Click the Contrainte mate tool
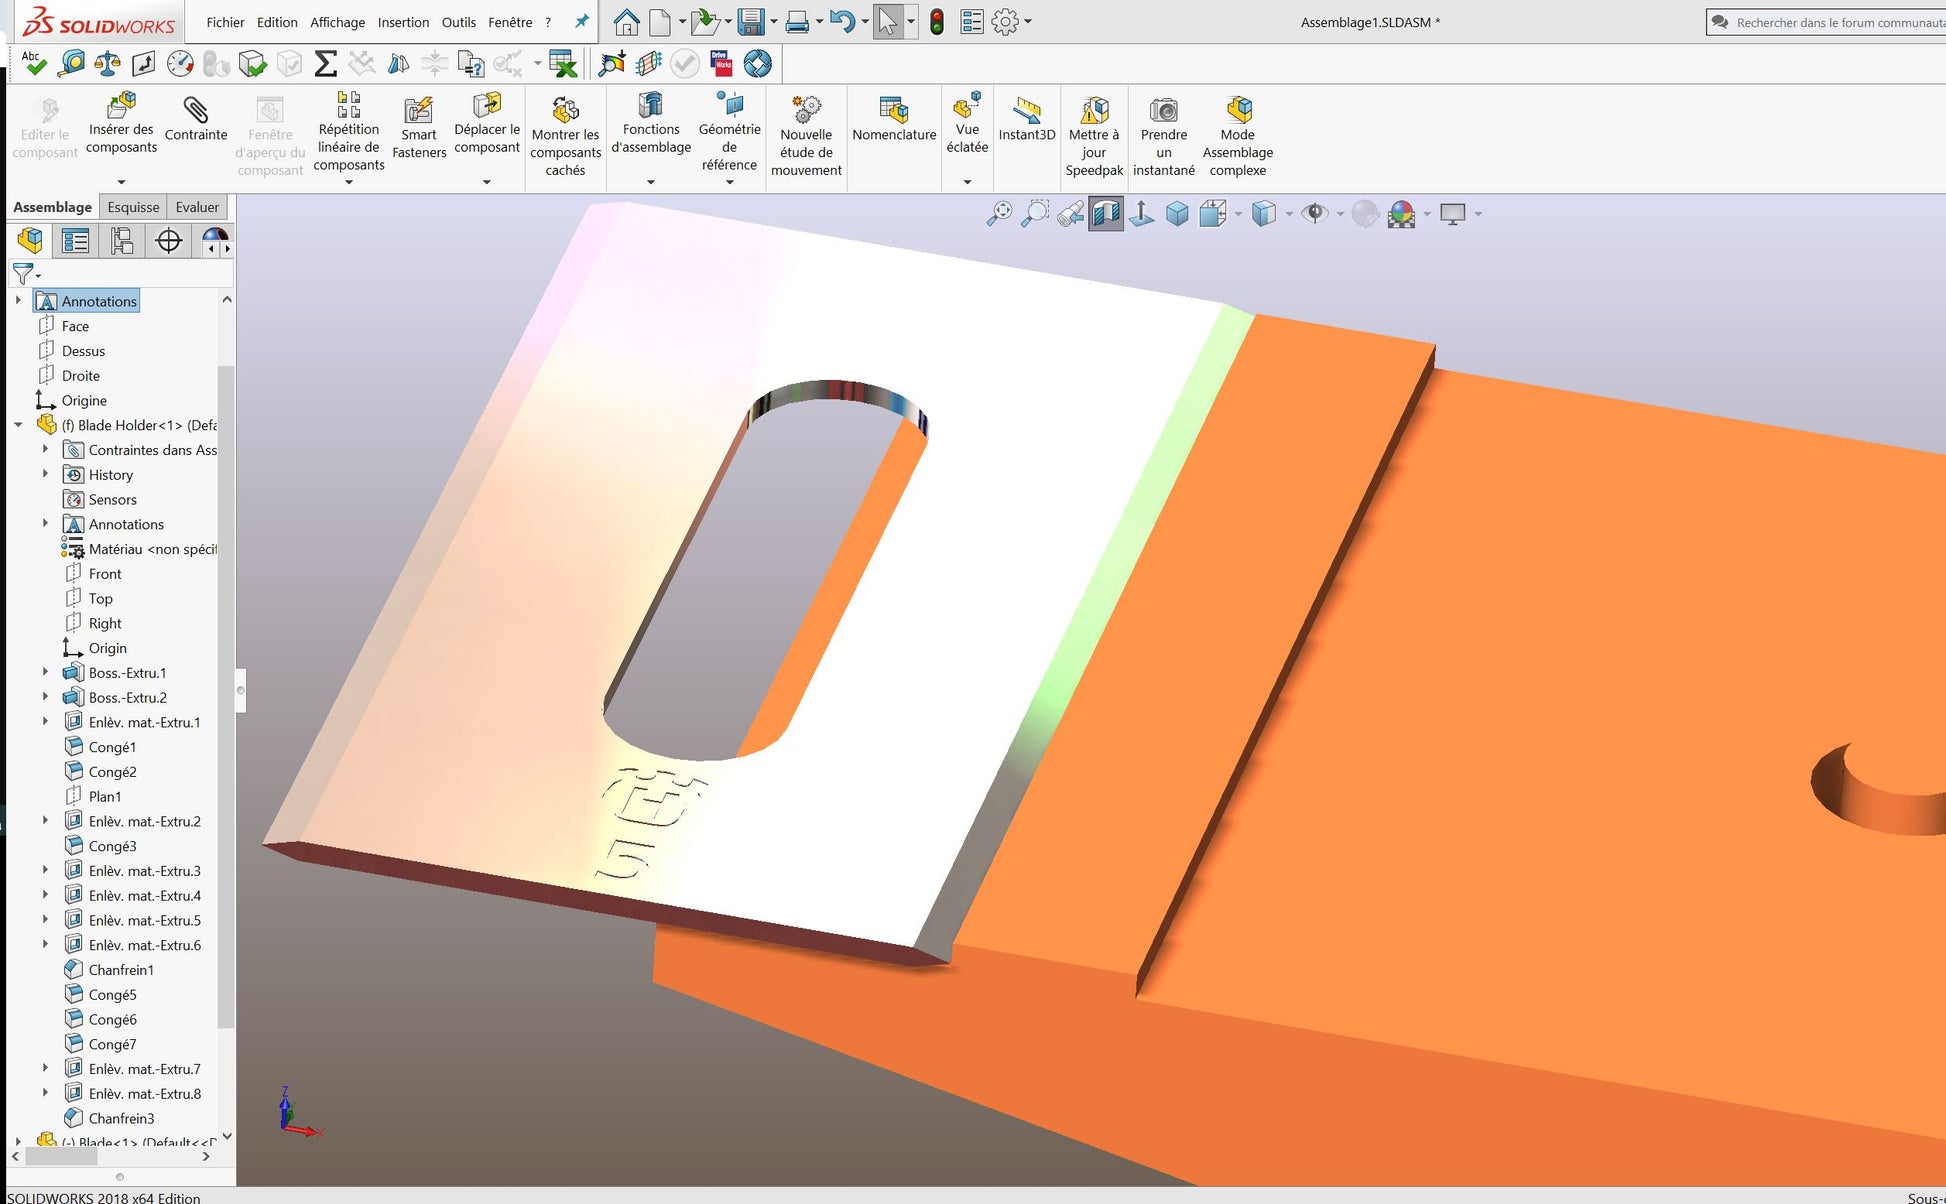 point(196,119)
